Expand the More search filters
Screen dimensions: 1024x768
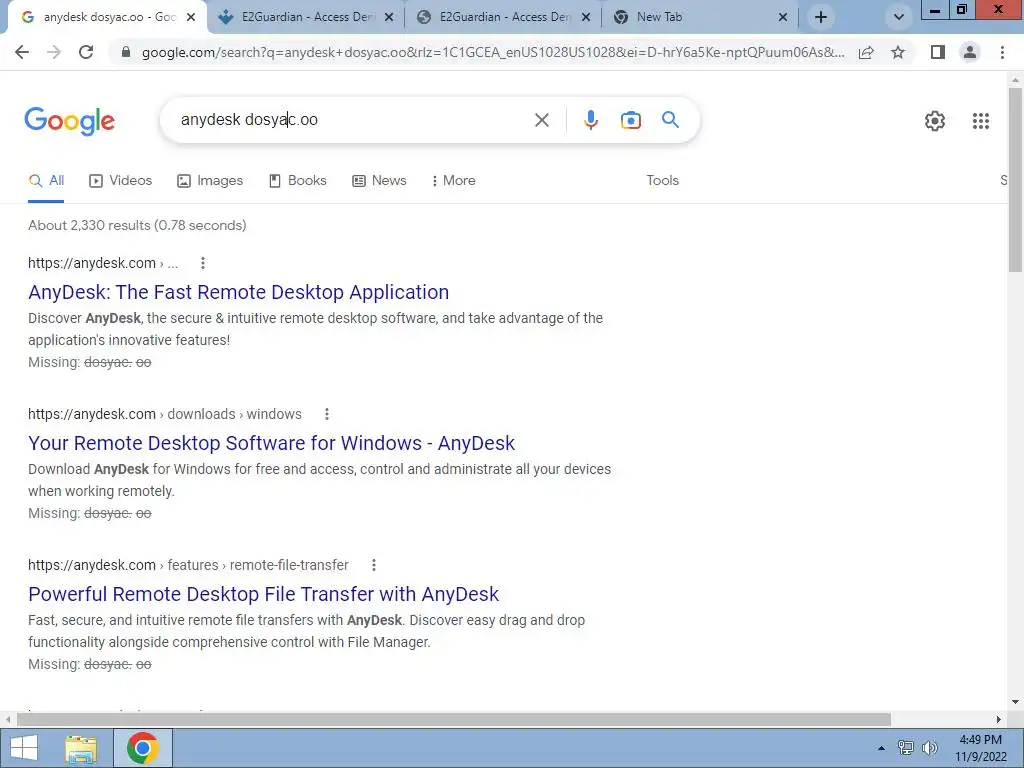tap(453, 181)
